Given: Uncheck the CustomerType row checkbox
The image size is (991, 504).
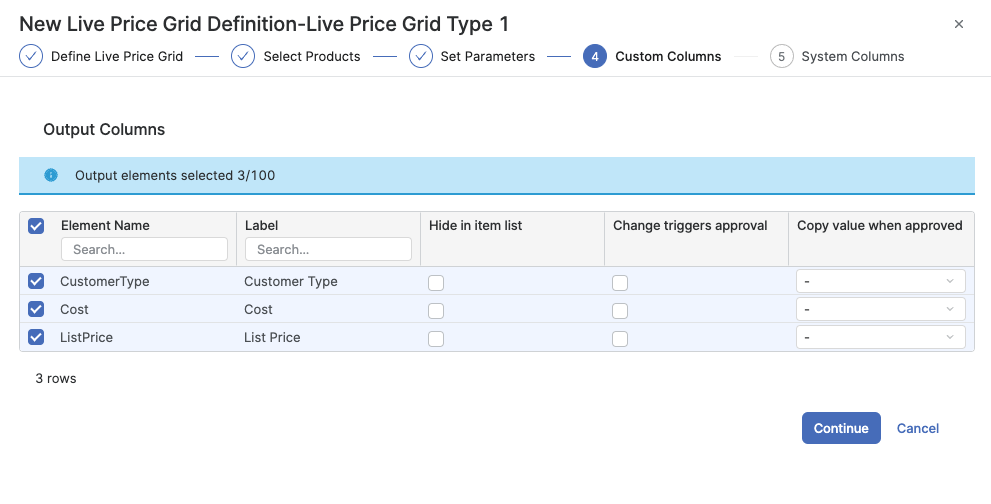Looking at the screenshot, I should coord(36,281).
